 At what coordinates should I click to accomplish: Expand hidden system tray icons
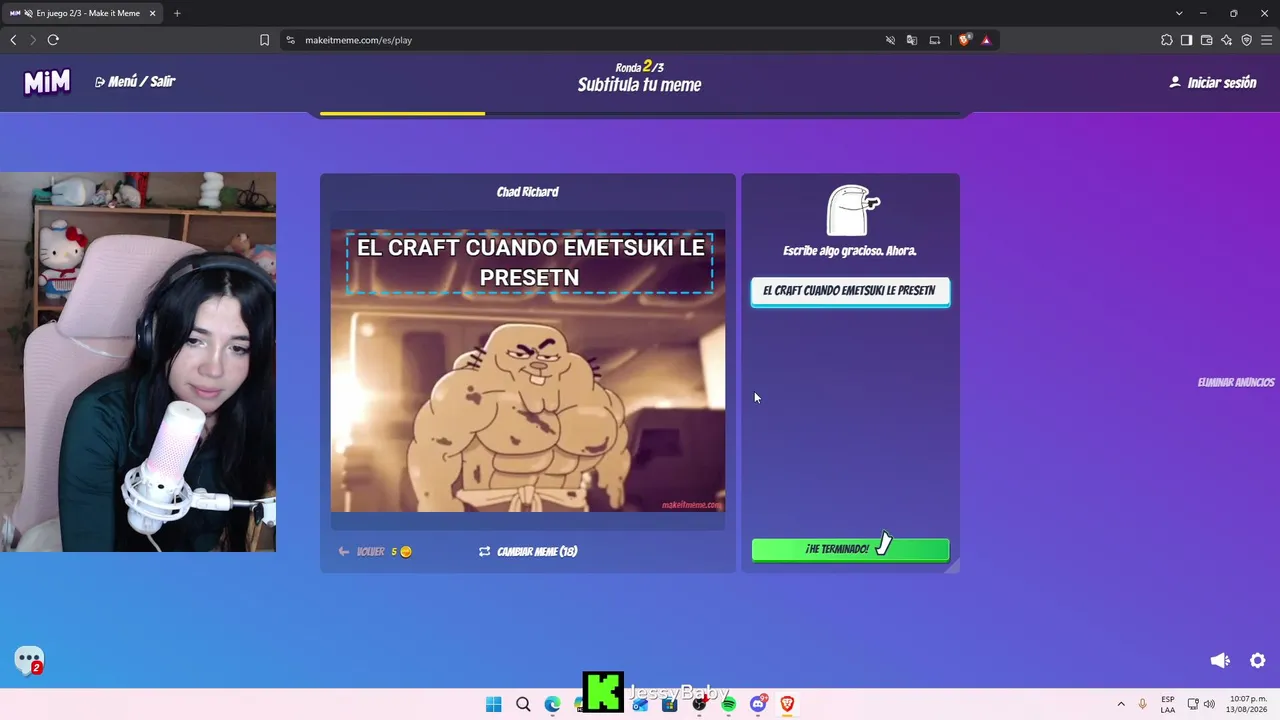coord(1121,704)
